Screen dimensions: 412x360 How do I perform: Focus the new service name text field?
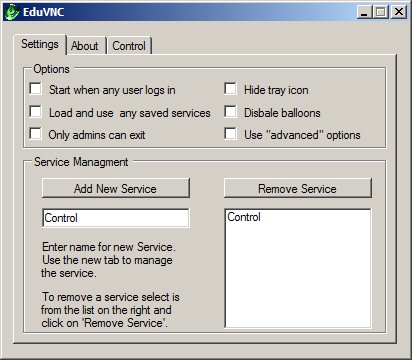tap(116, 218)
